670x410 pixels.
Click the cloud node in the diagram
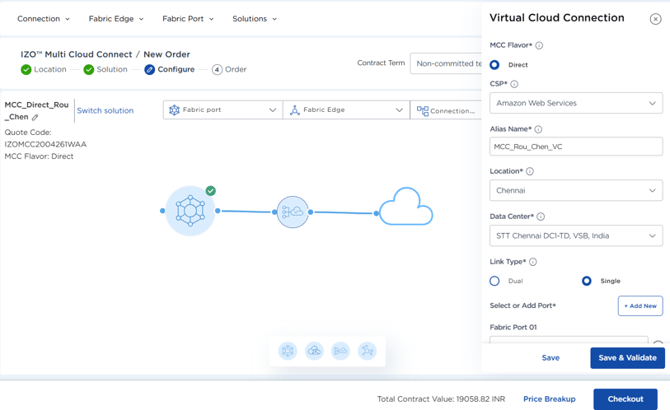(x=406, y=207)
